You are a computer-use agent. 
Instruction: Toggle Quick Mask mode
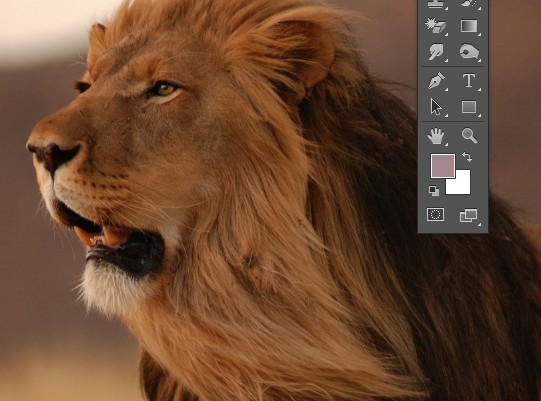click(x=435, y=214)
